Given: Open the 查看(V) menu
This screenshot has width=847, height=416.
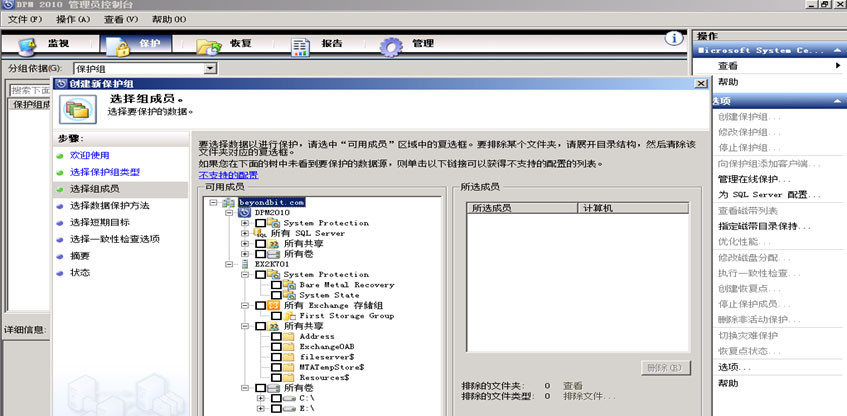Looking at the screenshot, I should tap(121, 19).
